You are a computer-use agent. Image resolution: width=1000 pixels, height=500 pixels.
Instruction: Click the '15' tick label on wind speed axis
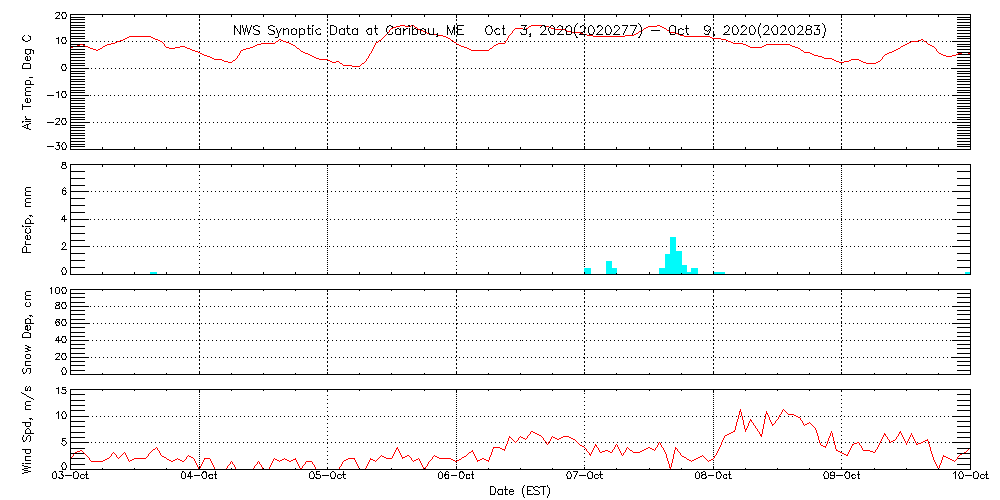click(x=61, y=391)
